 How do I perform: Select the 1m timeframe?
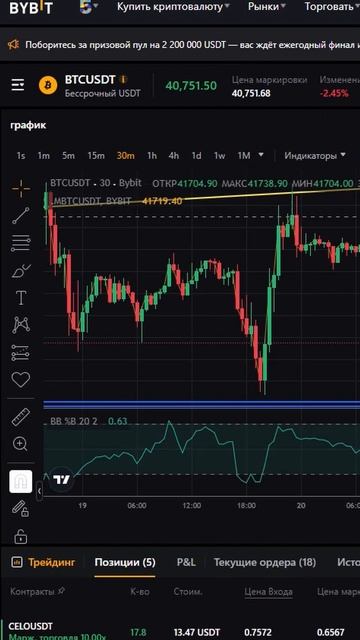(44, 156)
